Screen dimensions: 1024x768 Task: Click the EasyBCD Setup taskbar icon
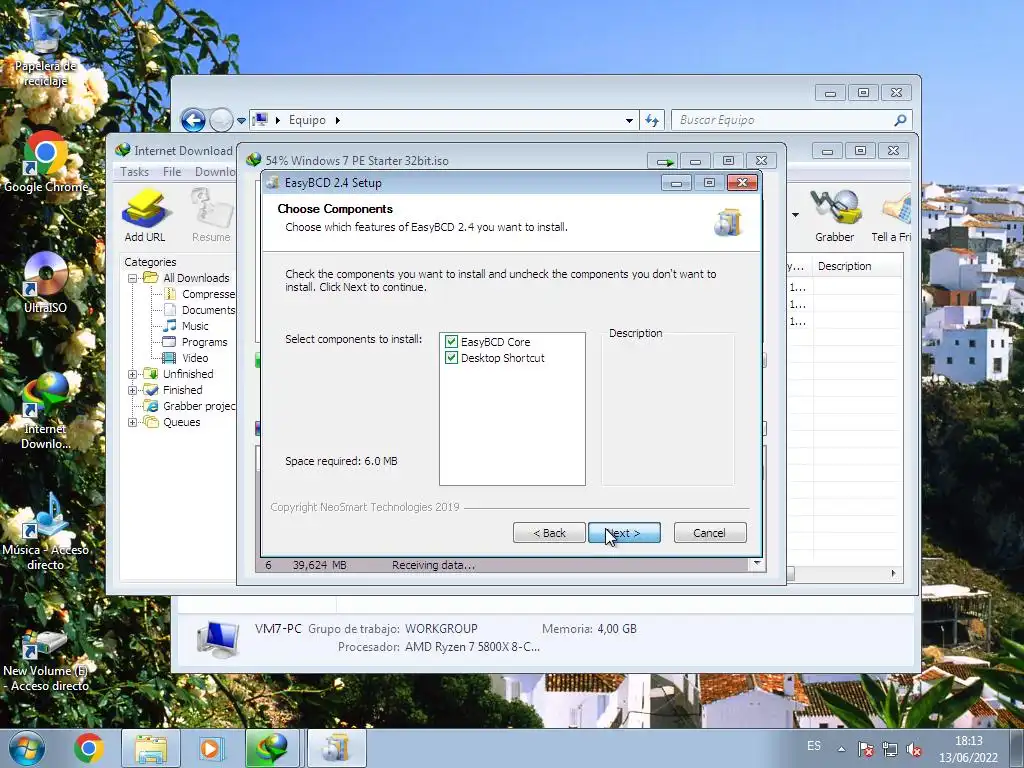[337, 748]
